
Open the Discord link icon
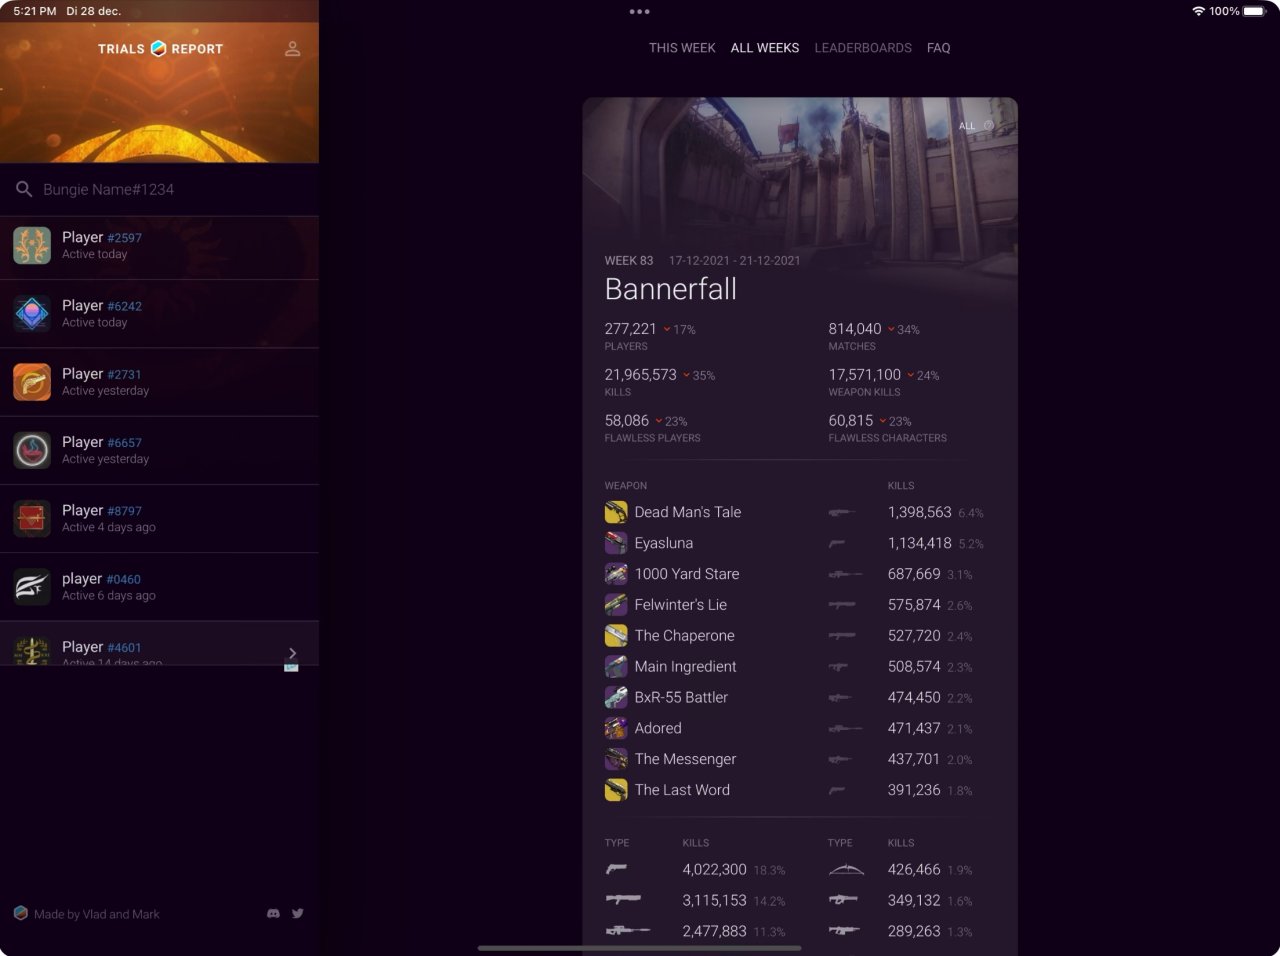tap(273, 913)
